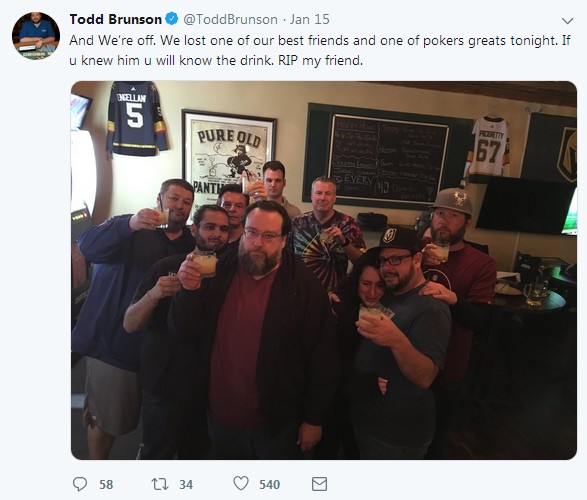Click the blue verified badge next to Todd Brunson
Viewport: 587px width, 500px height.
tap(172, 19)
